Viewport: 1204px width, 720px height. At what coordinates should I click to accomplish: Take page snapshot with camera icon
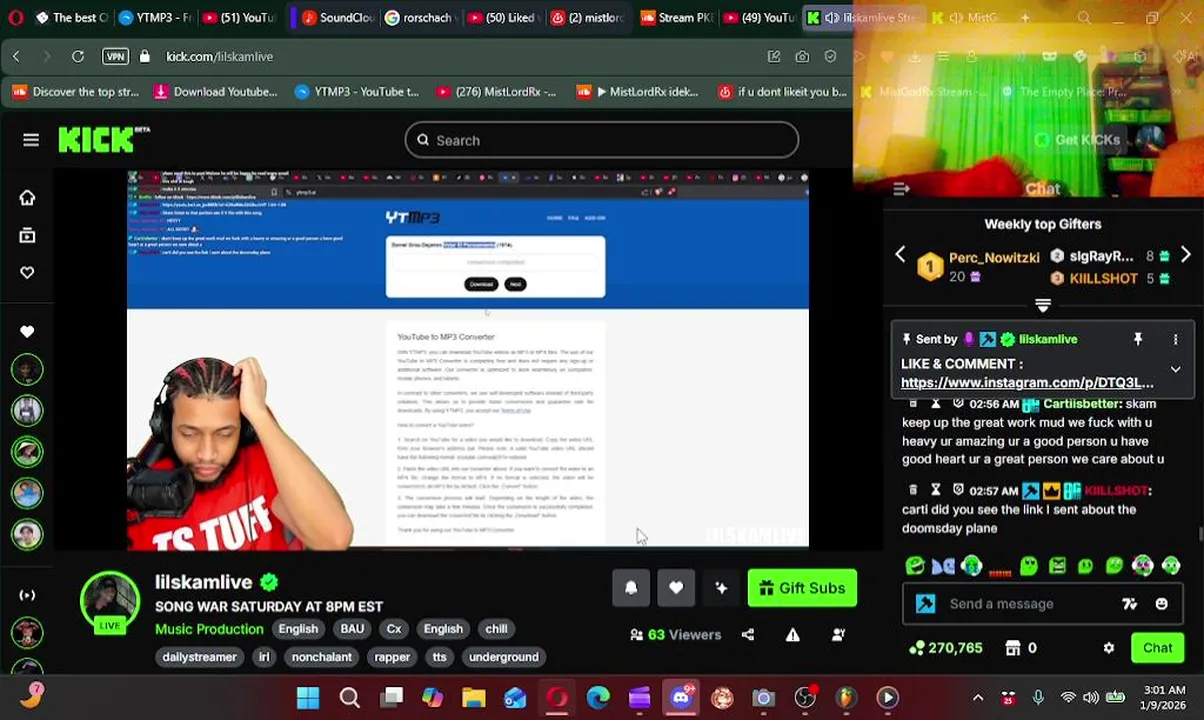802,57
